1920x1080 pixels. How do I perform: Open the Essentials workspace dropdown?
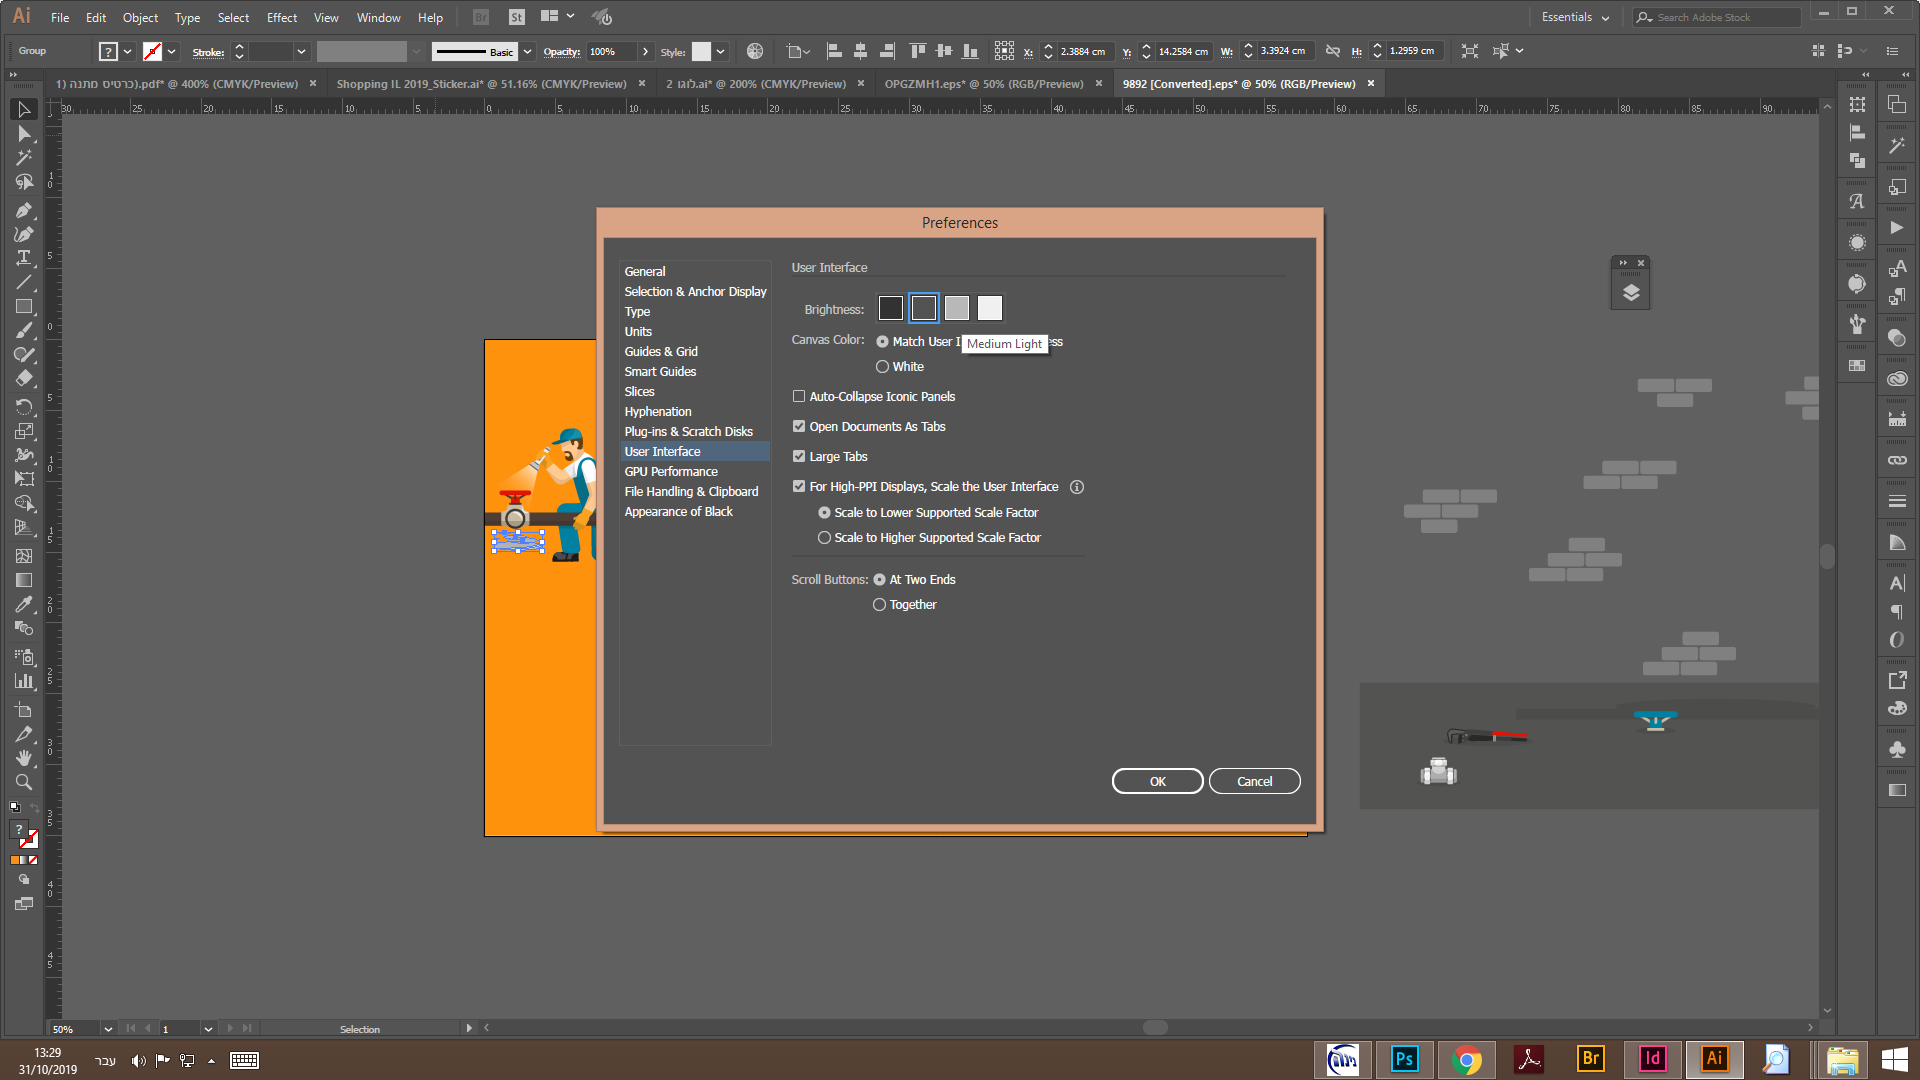(1575, 17)
